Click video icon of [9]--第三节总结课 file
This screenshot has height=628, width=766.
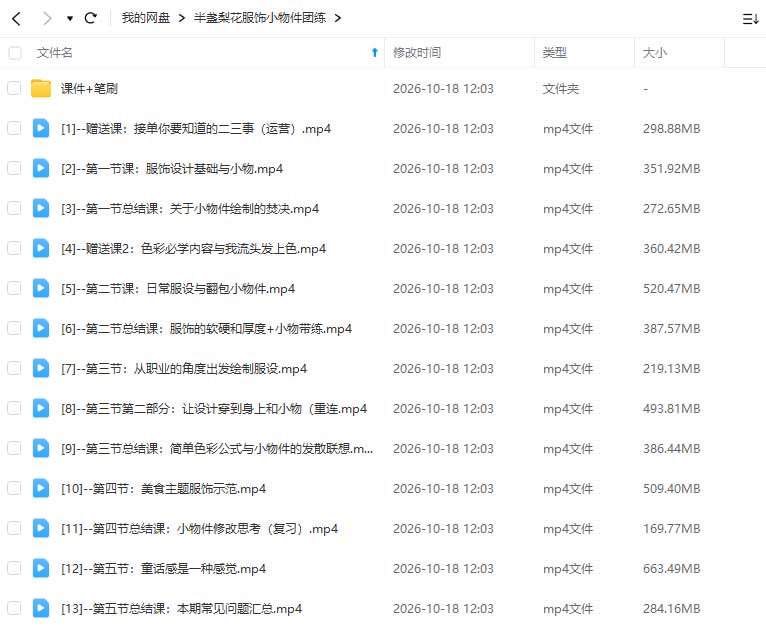pos(41,449)
